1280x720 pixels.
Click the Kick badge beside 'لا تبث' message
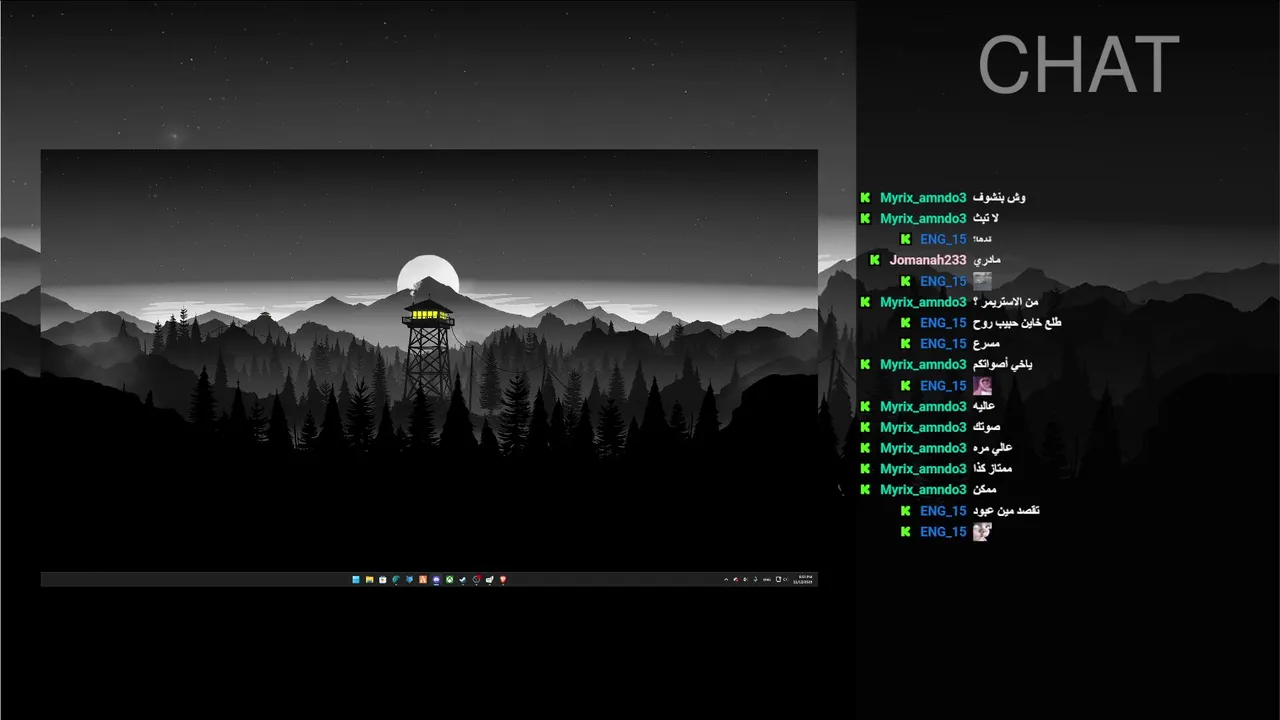point(865,218)
